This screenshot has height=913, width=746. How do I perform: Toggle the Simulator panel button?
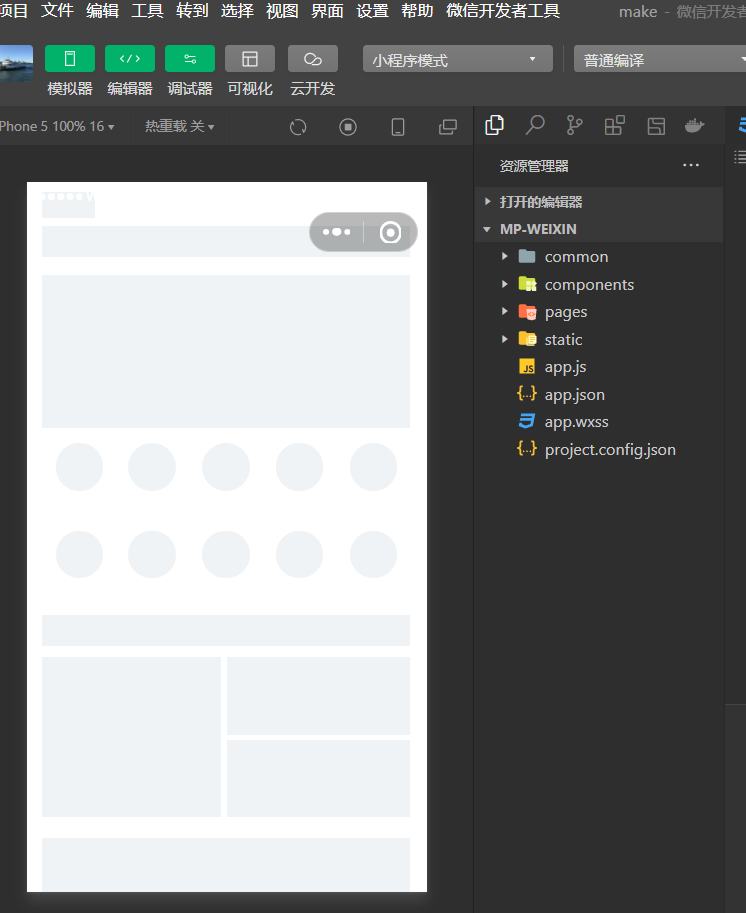[70, 59]
